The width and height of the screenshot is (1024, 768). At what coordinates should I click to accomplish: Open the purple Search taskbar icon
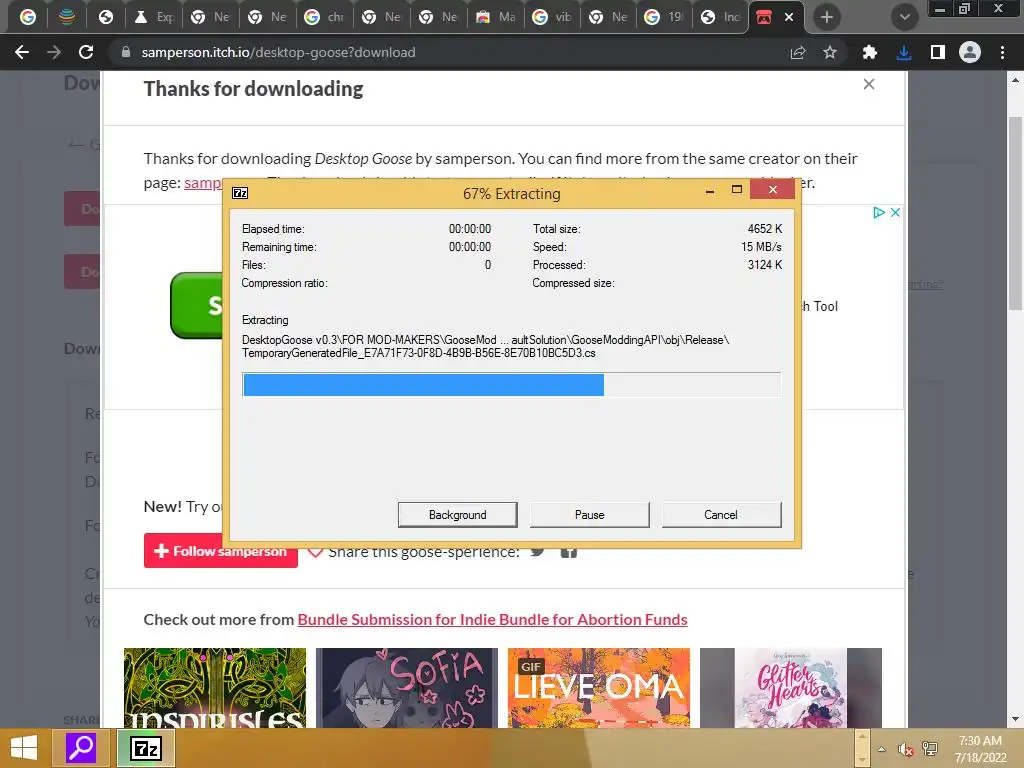[81, 748]
